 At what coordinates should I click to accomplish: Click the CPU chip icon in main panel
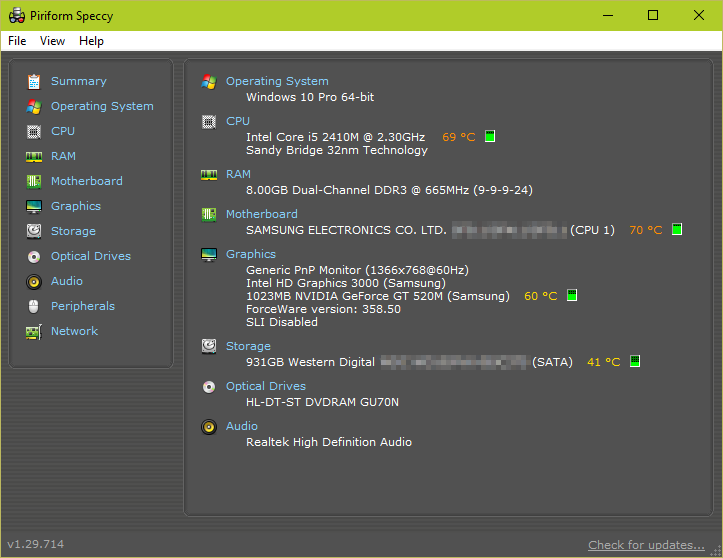click(x=209, y=122)
